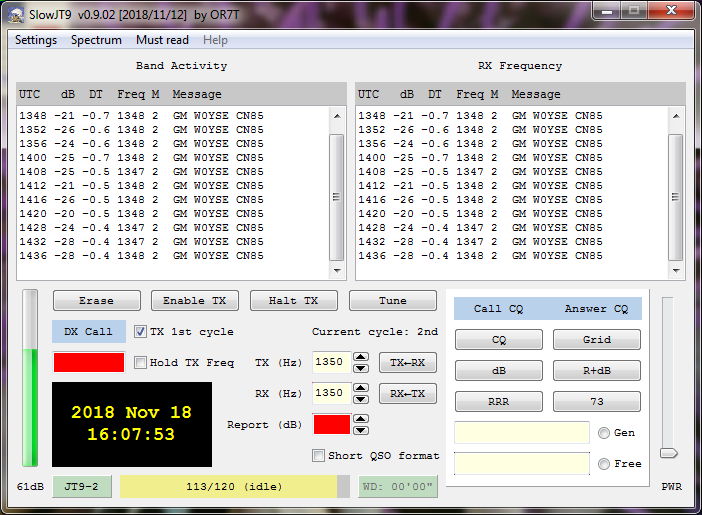The width and height of the screenshot is (702, 515).
Task: Decrease TX frequency with down arrow
Action: click(x=361, y=368)
